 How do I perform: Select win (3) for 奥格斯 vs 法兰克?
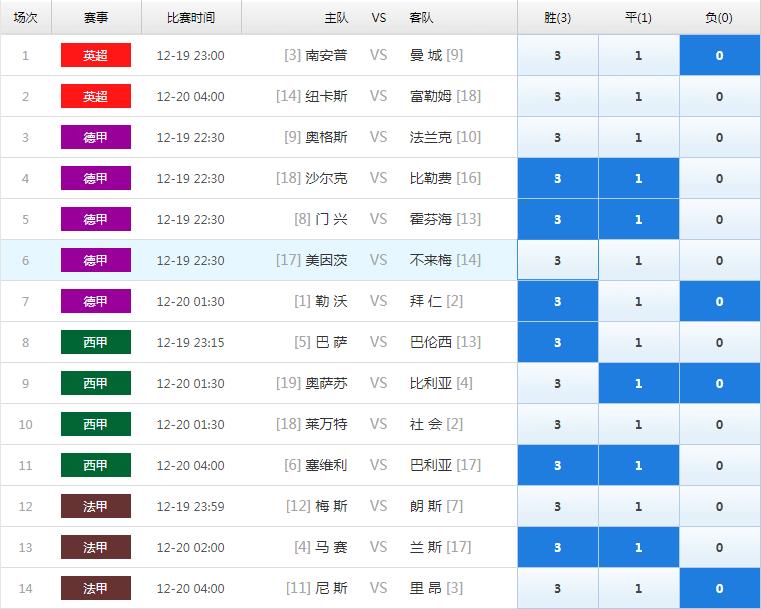click(558, 137)
